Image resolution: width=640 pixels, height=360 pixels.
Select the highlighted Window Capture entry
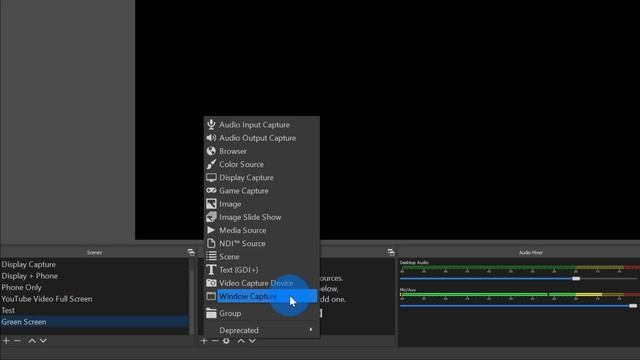tap(262, 296)
